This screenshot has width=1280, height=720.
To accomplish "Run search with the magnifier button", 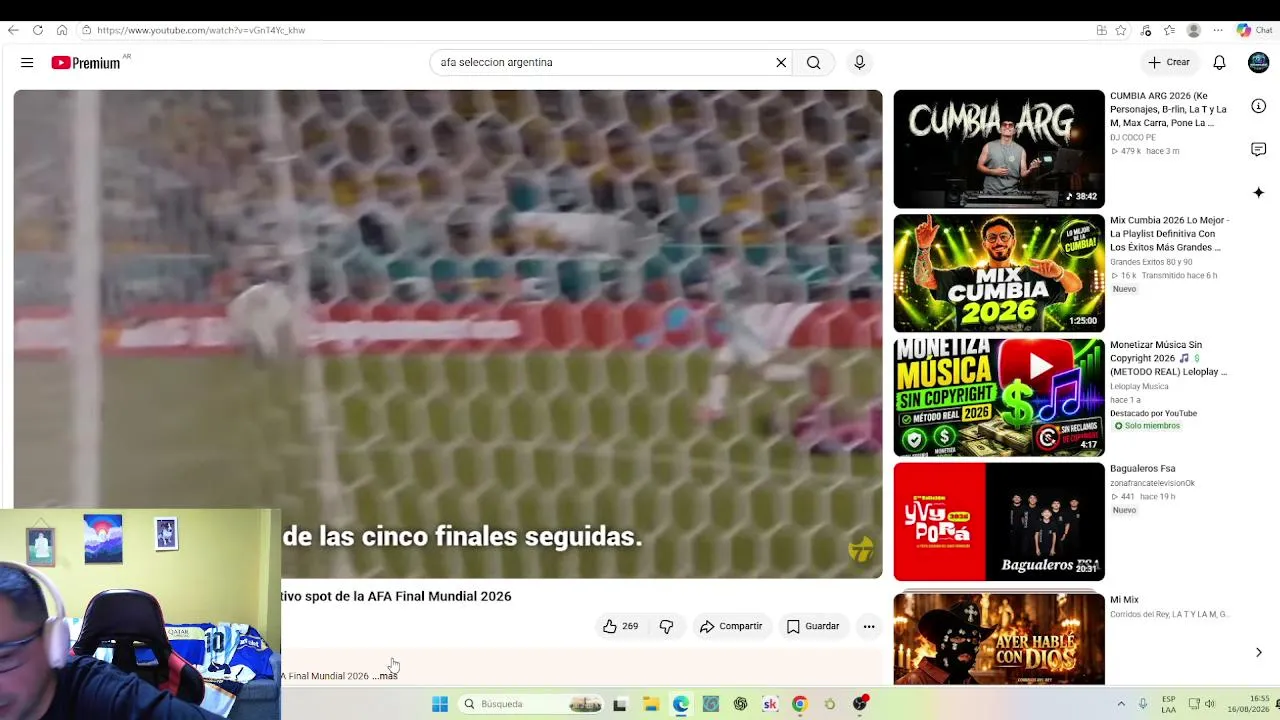I will tap(814, 62).
